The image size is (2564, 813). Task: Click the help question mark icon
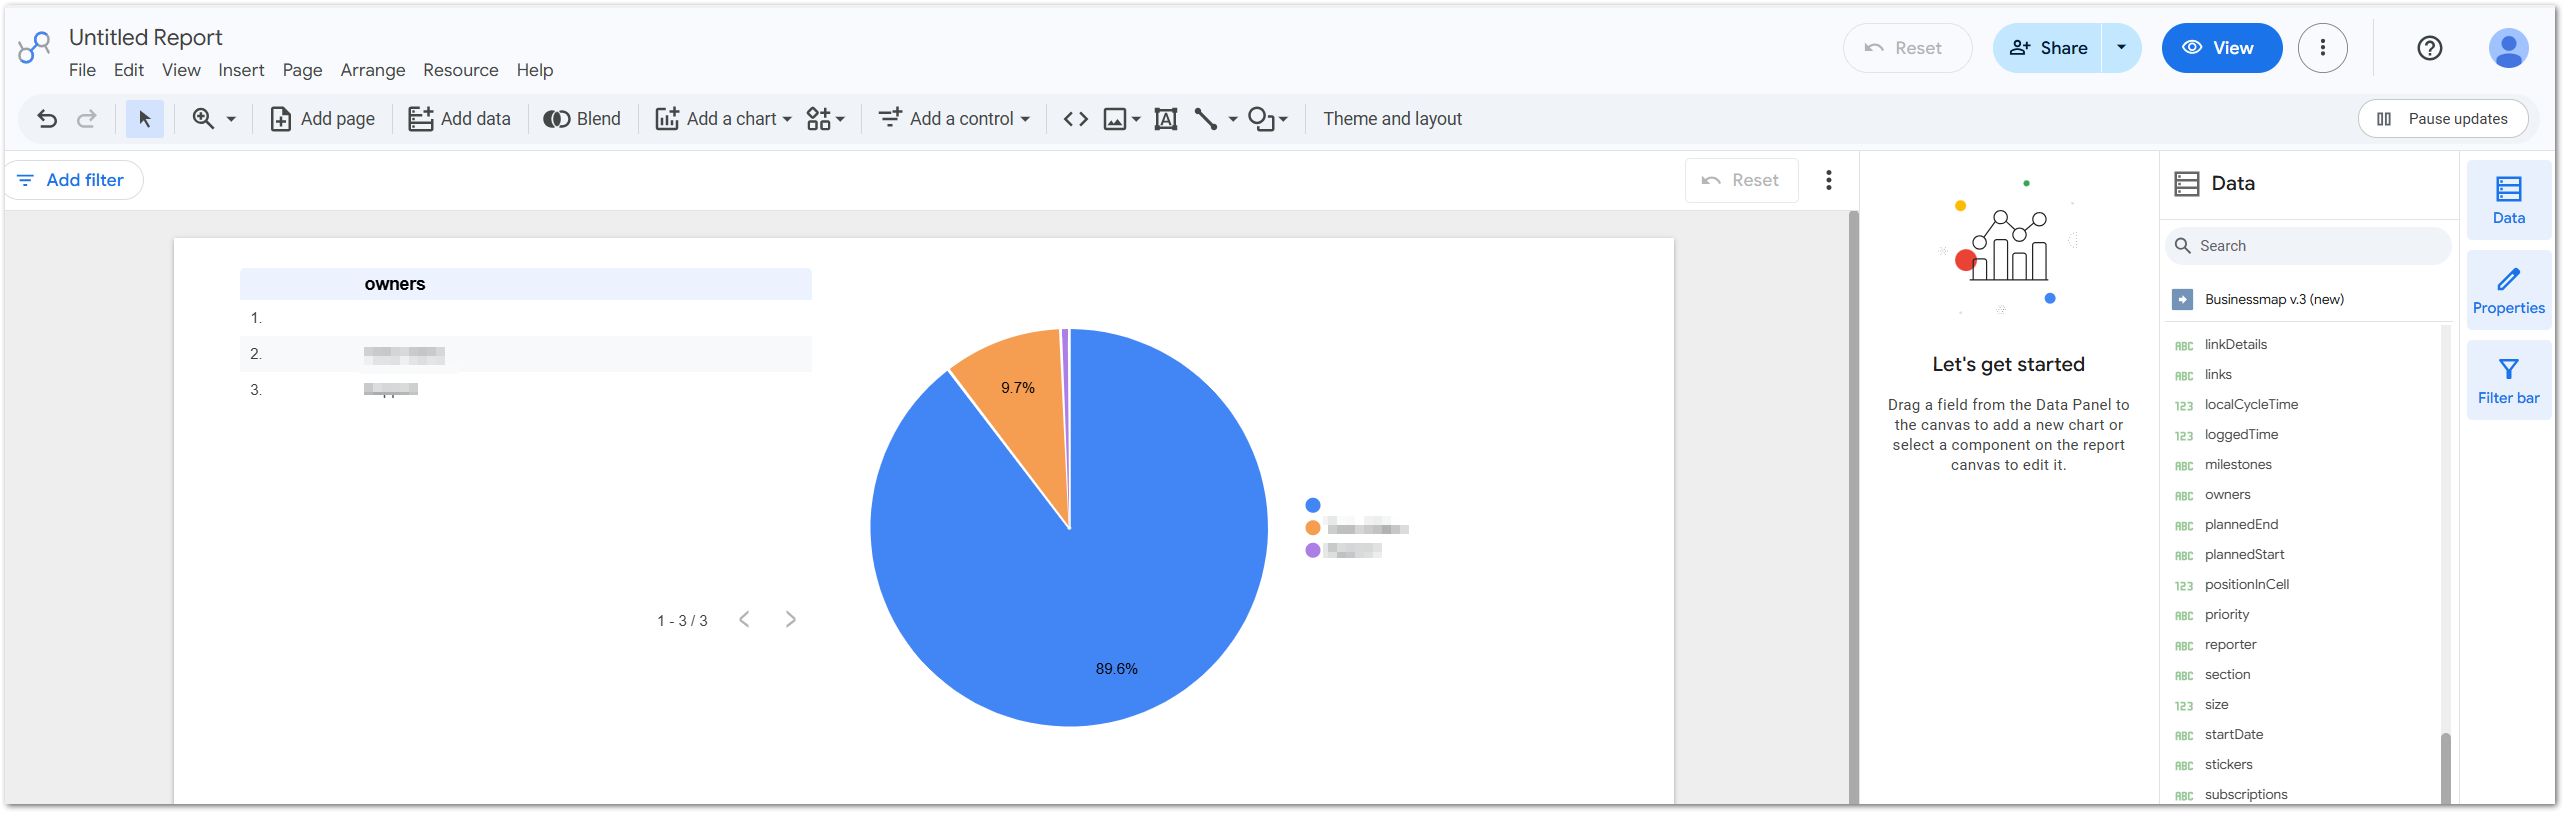click(x=2429, y=48)
